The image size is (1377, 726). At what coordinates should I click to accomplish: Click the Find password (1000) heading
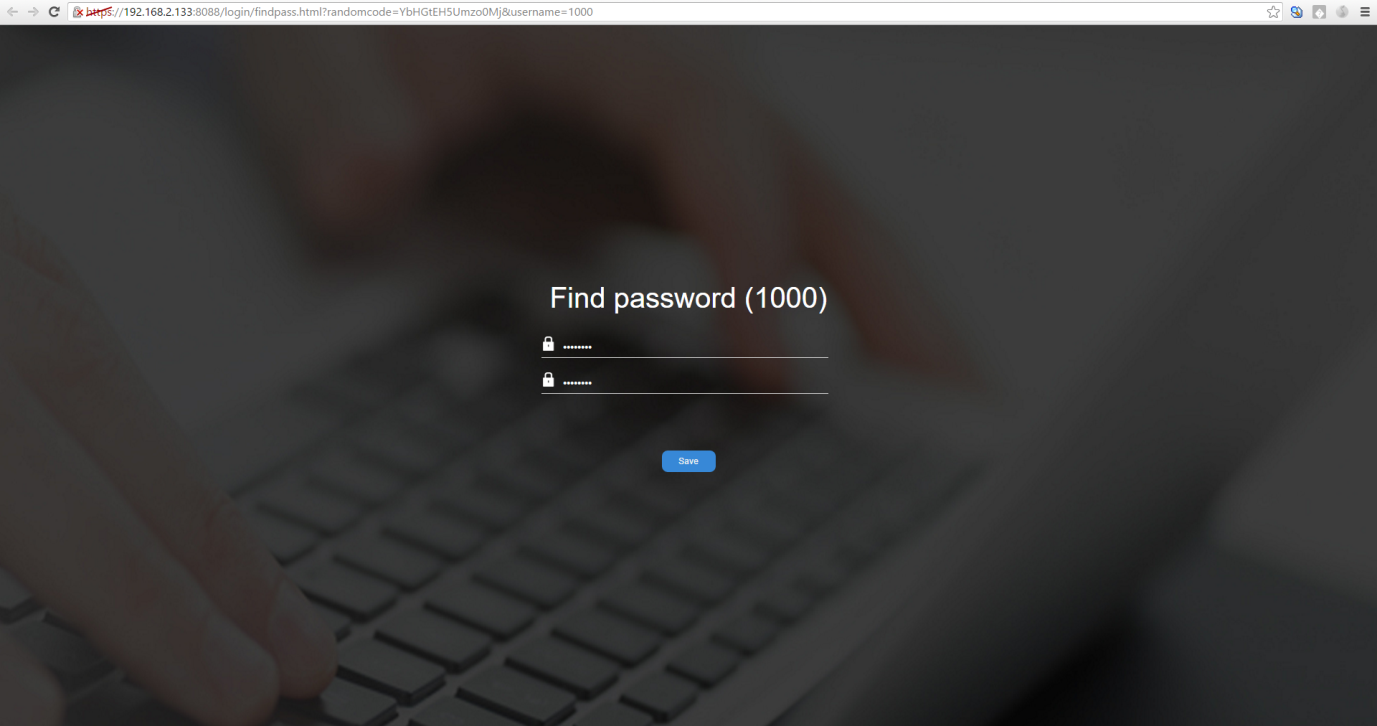pyautogui.click(x=689, y=298)
